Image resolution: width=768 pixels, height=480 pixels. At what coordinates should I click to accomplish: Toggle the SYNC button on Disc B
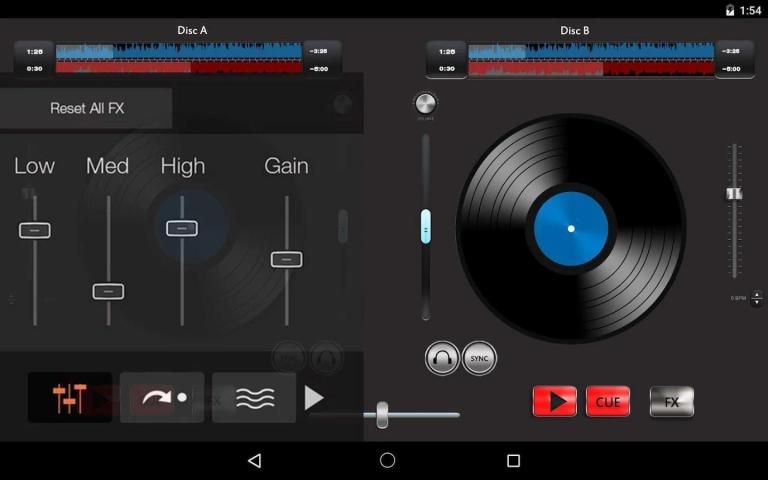479,358
